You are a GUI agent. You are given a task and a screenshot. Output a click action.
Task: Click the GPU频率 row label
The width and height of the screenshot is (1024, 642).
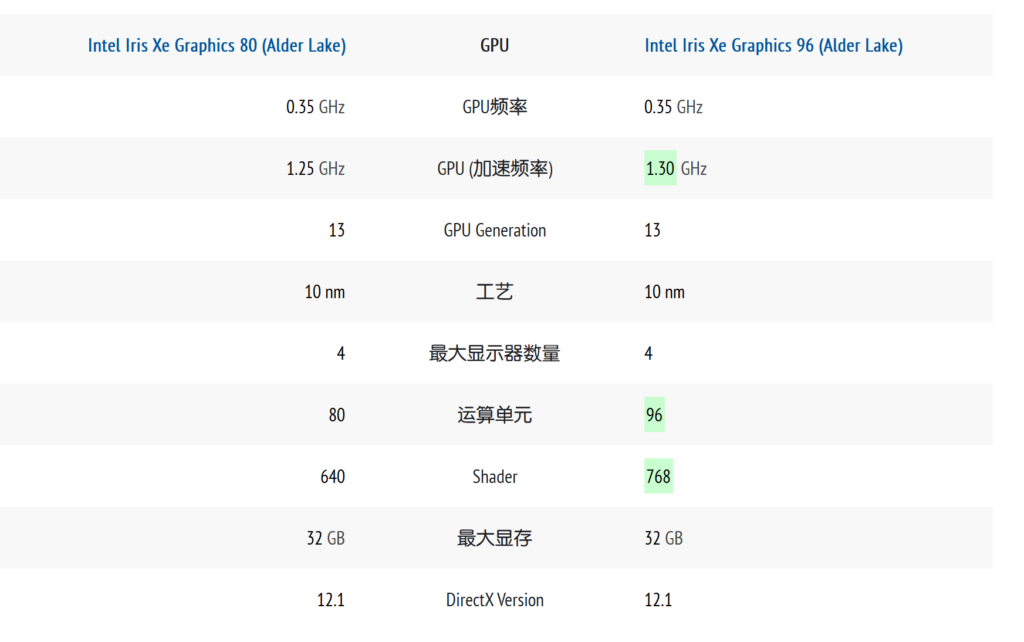coord(494,107)
